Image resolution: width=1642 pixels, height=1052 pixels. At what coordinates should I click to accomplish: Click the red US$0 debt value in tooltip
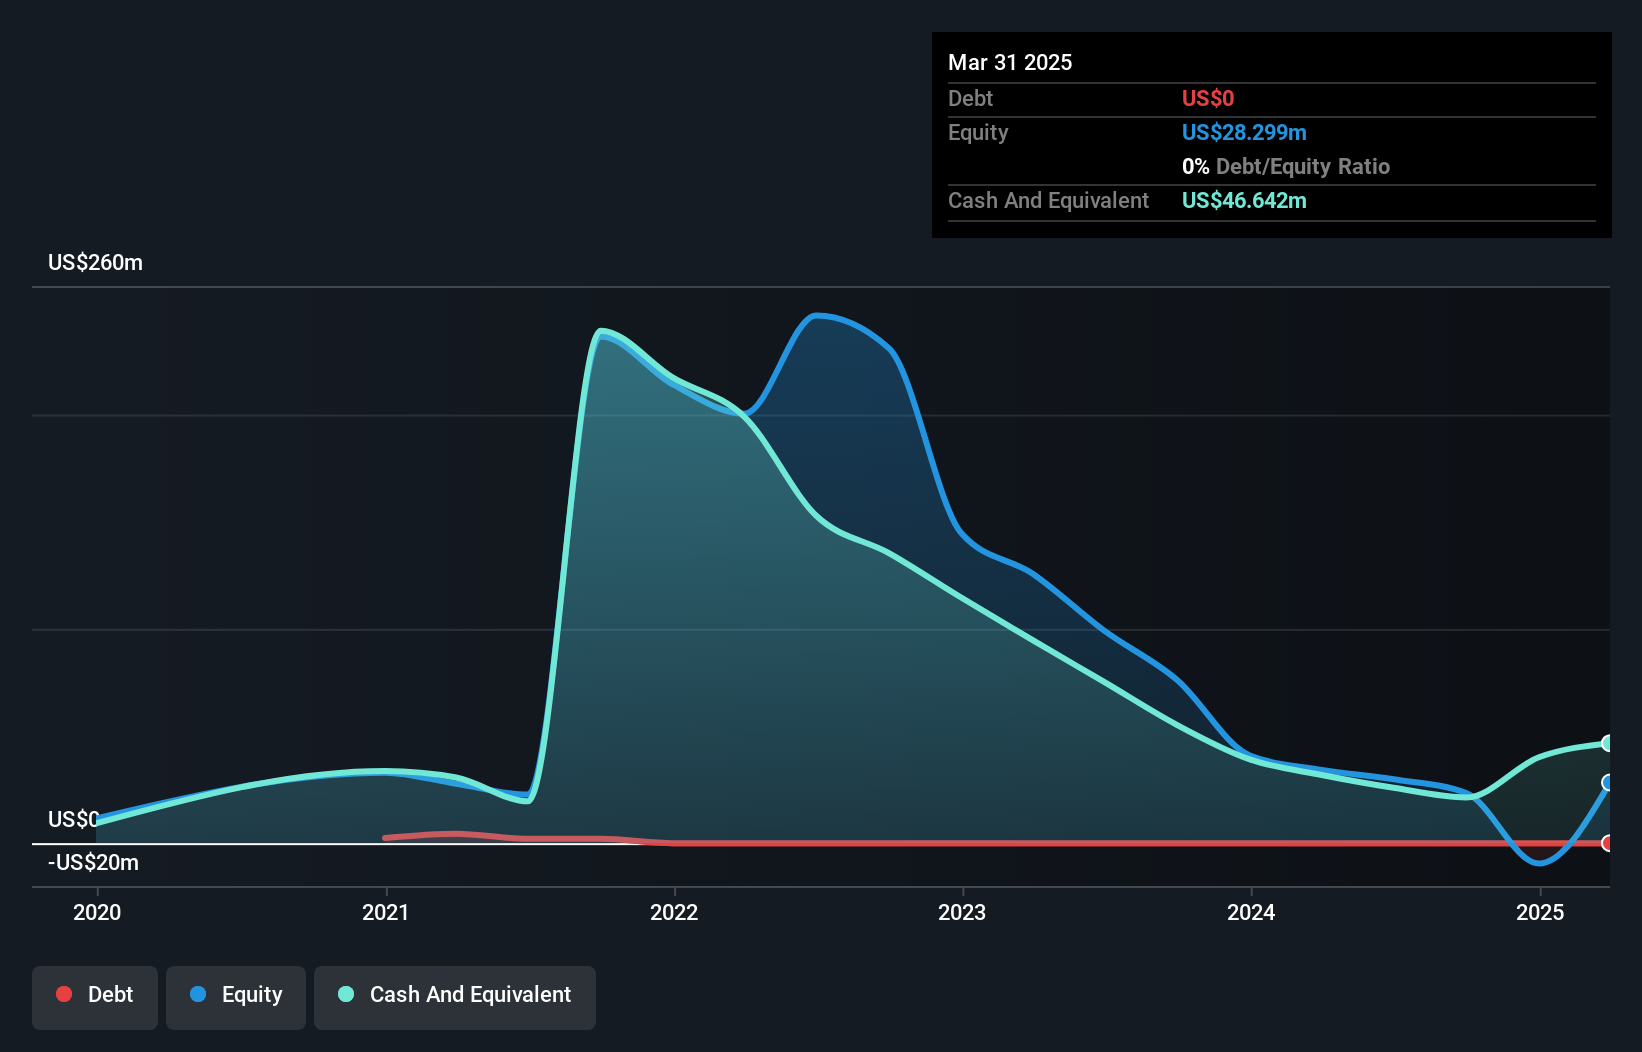pos(1208,98)
